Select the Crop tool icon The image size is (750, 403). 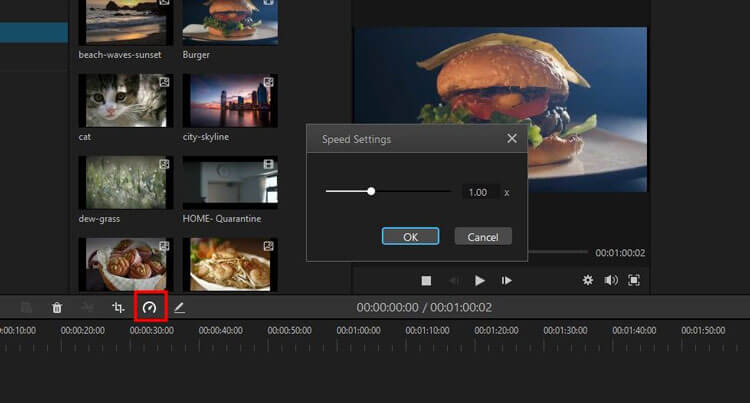point(119,308)
